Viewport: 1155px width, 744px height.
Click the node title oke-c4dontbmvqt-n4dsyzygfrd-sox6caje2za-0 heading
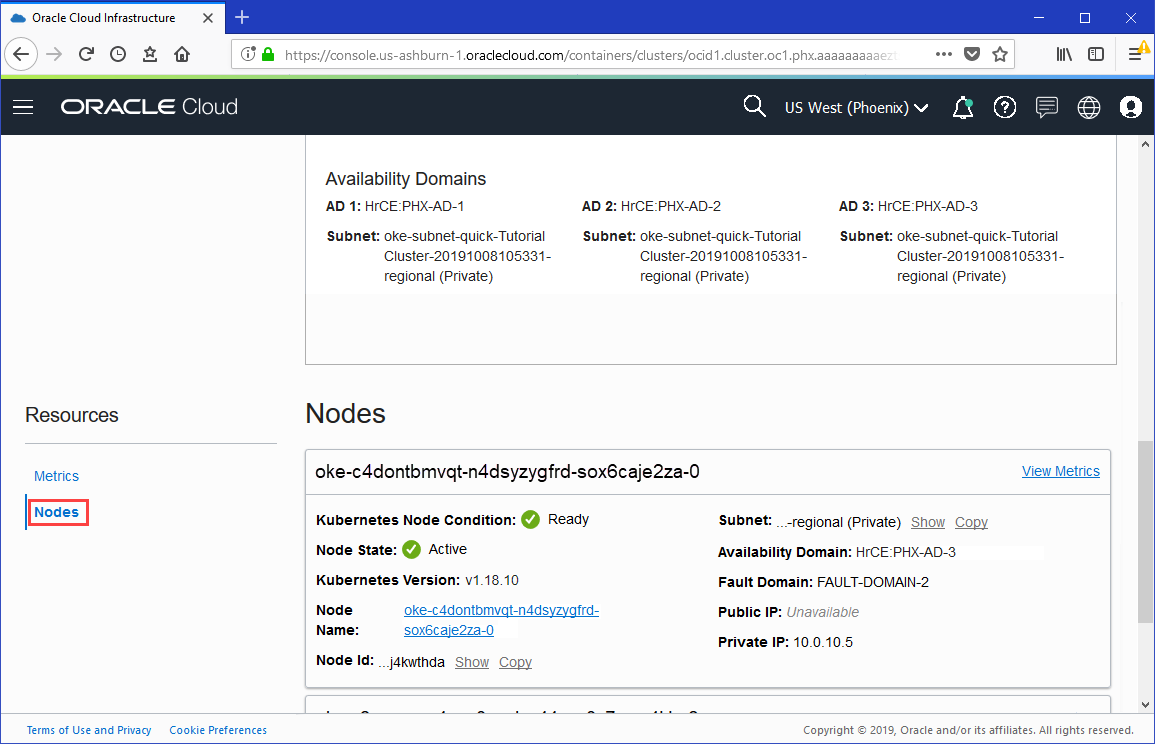click(x=508, y=471)
